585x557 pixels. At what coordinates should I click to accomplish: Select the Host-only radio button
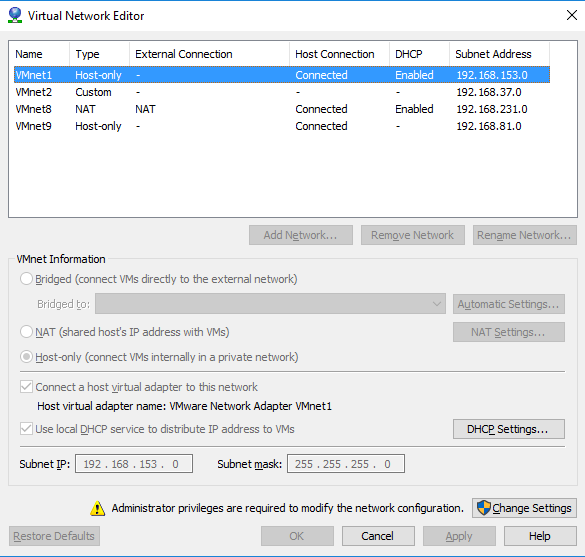(x=26, y=357)
